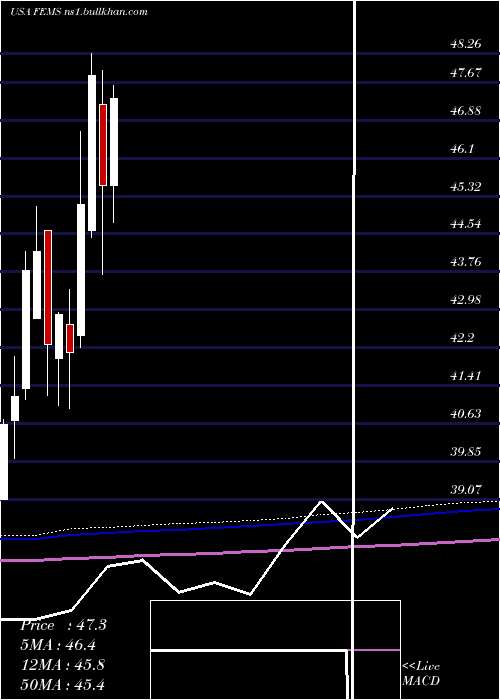Viewport: 500px width, 700px height.
Task: Click the 40.63 price level label
Action: [466, 414]
